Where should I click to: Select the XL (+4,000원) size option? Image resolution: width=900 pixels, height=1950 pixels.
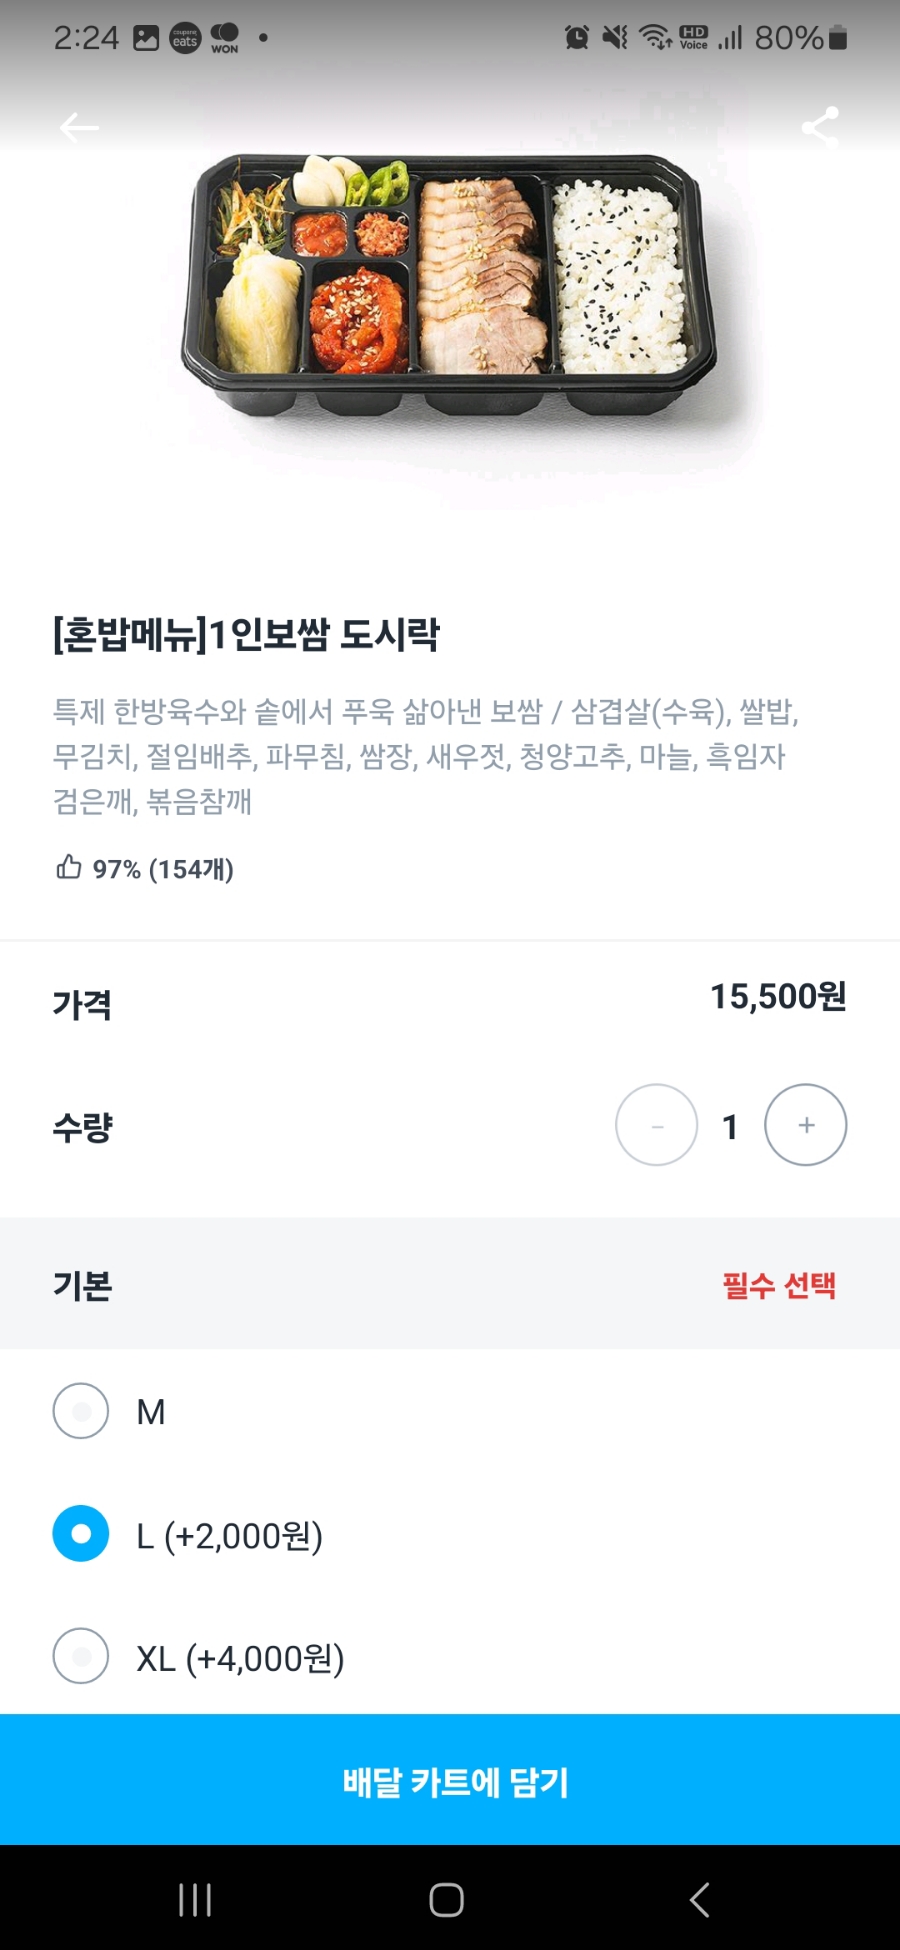[x=81, y=1657]
